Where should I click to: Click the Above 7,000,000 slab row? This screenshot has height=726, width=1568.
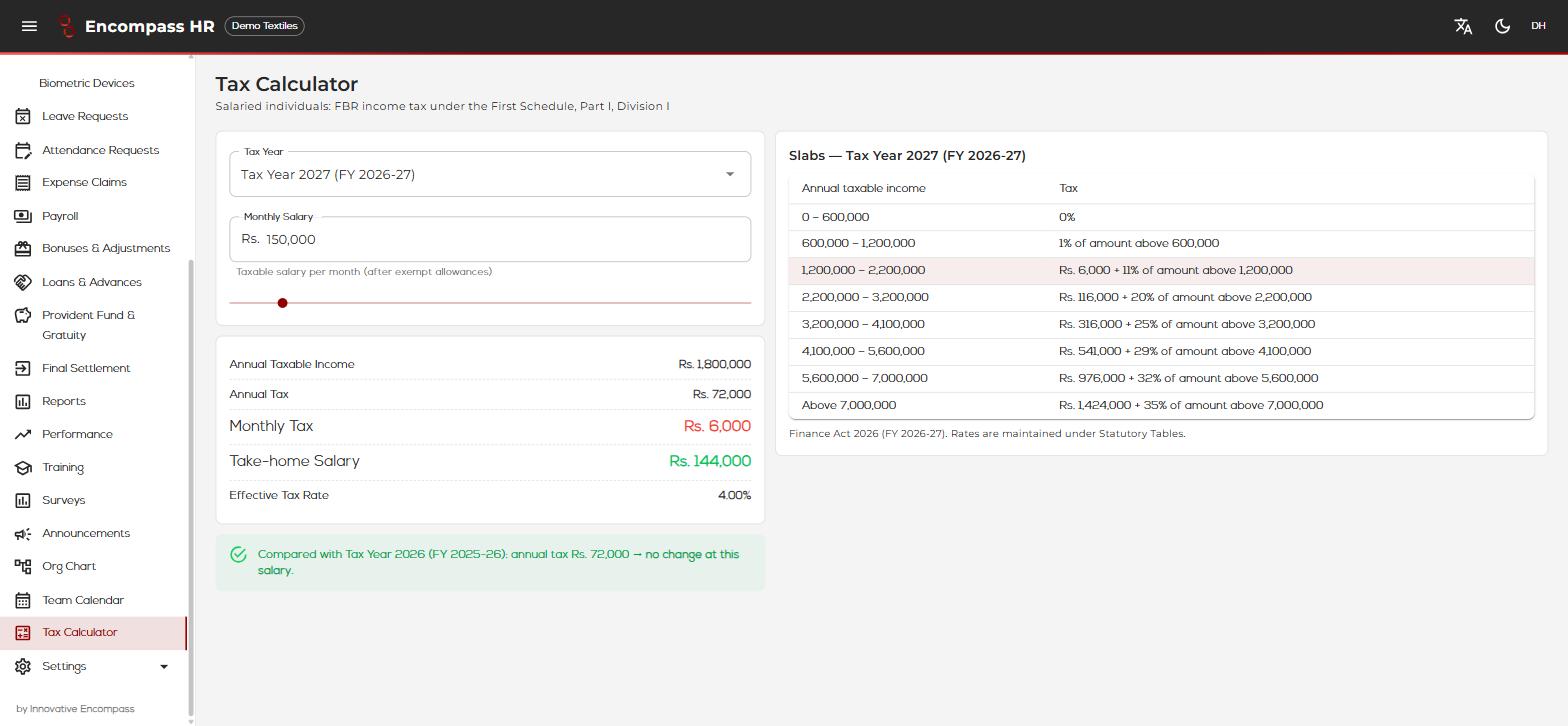click(x=1161, y=406)
